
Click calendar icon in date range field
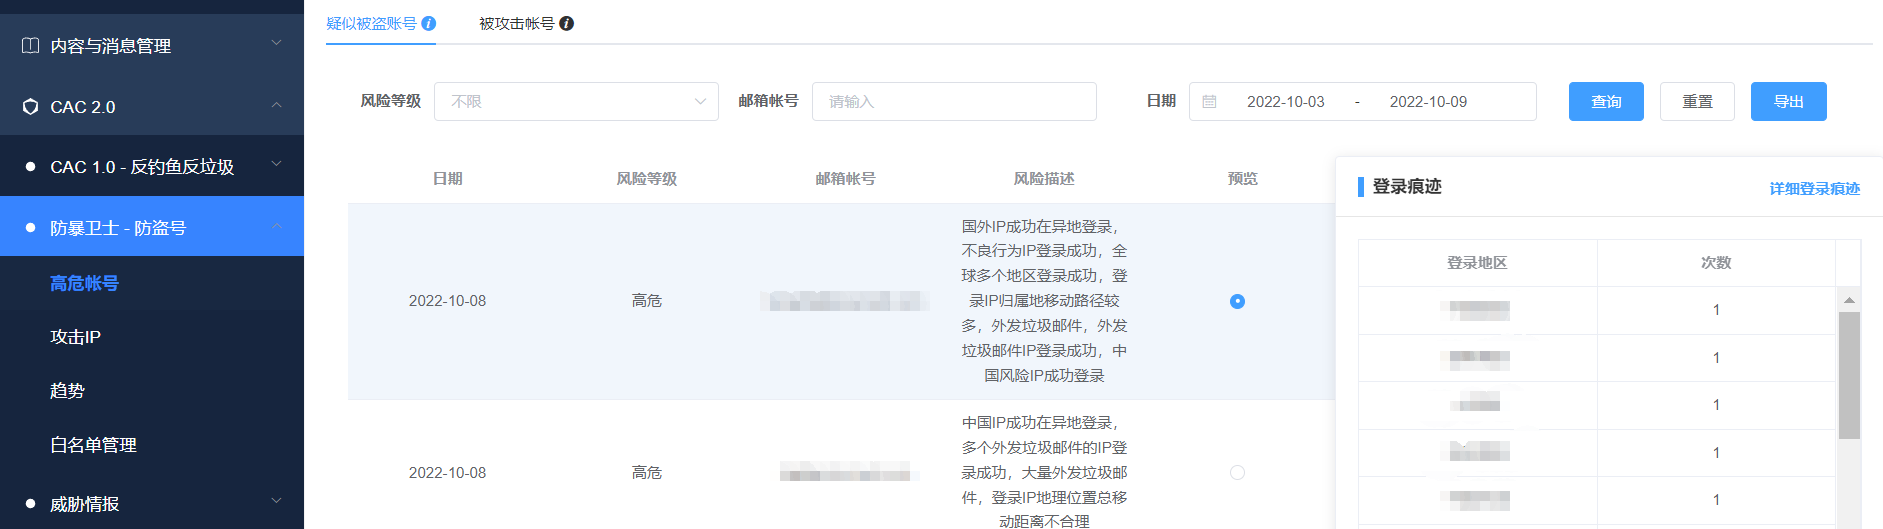click(x=1209, y=102)
